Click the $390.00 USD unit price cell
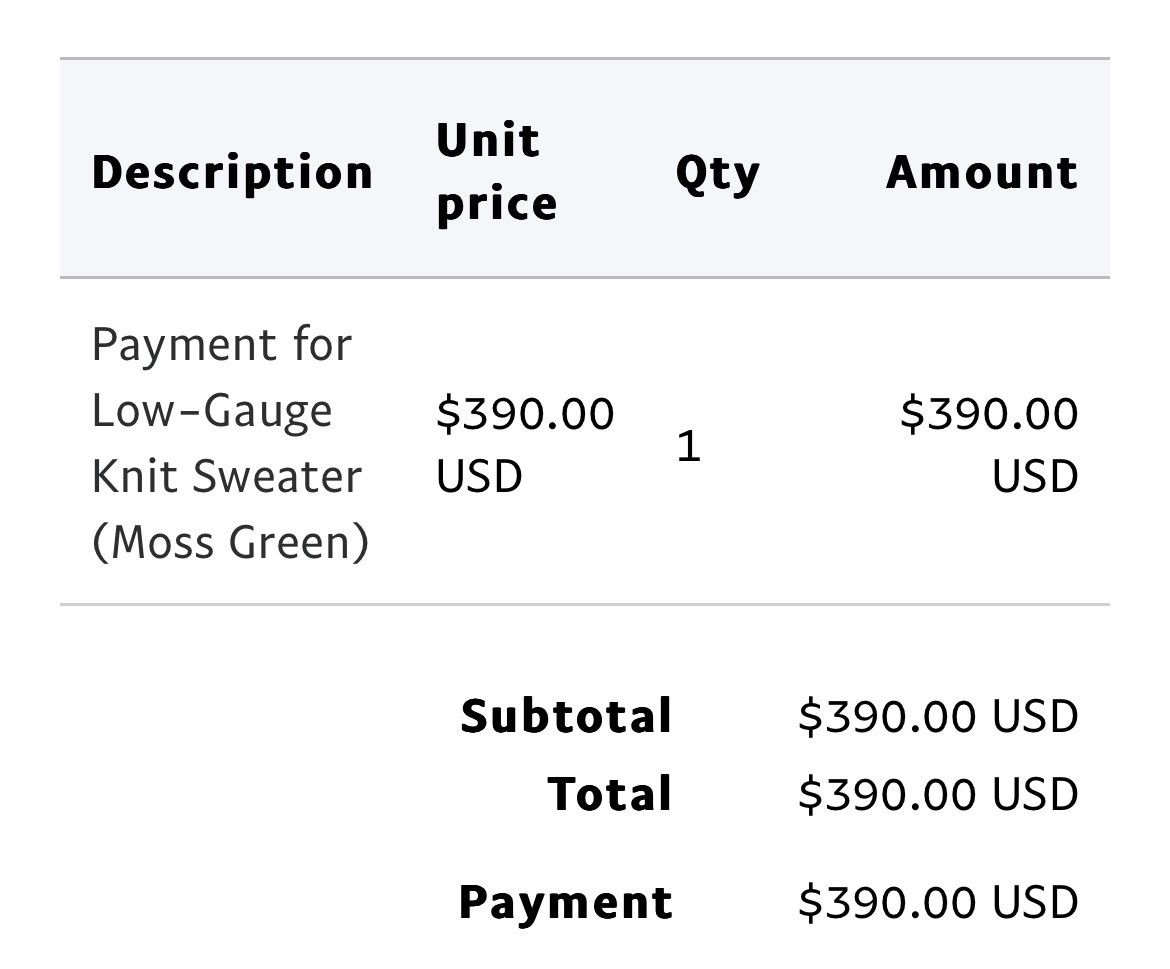The image size is (1170, 969). pyautogui.click(x=525, y=445)
